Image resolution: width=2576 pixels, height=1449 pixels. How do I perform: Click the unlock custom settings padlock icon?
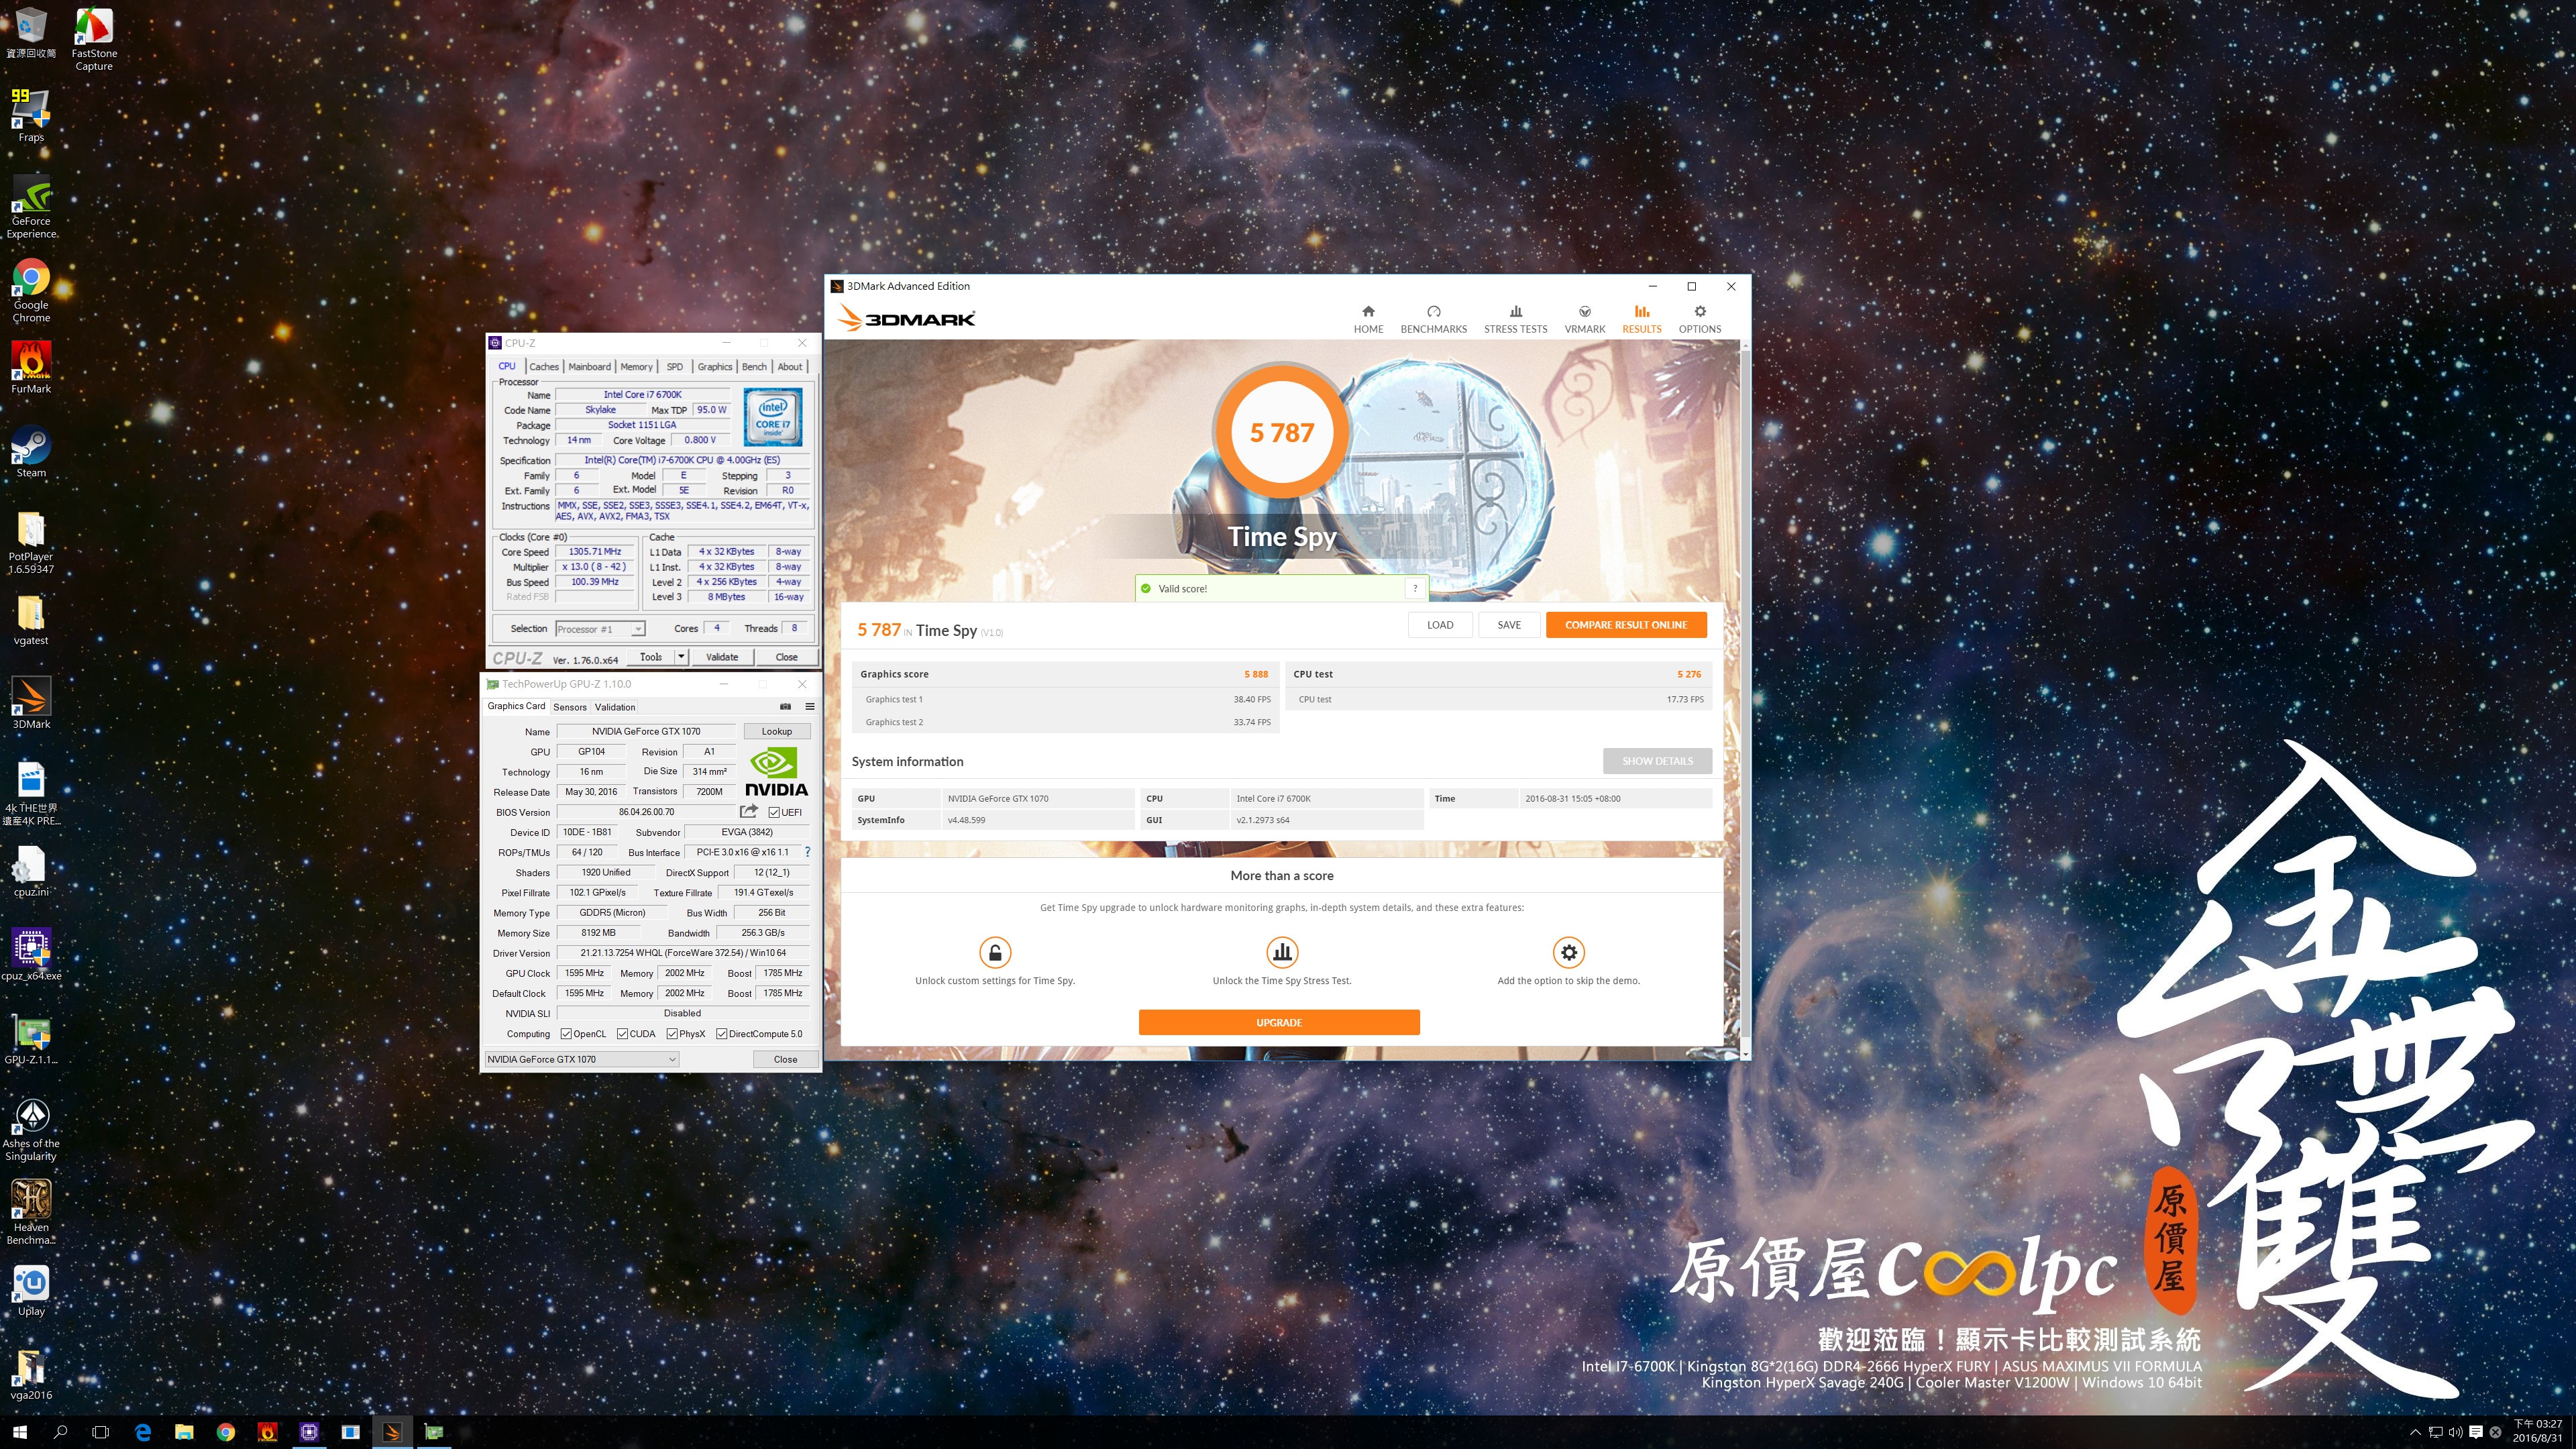[x=995, y=952]
